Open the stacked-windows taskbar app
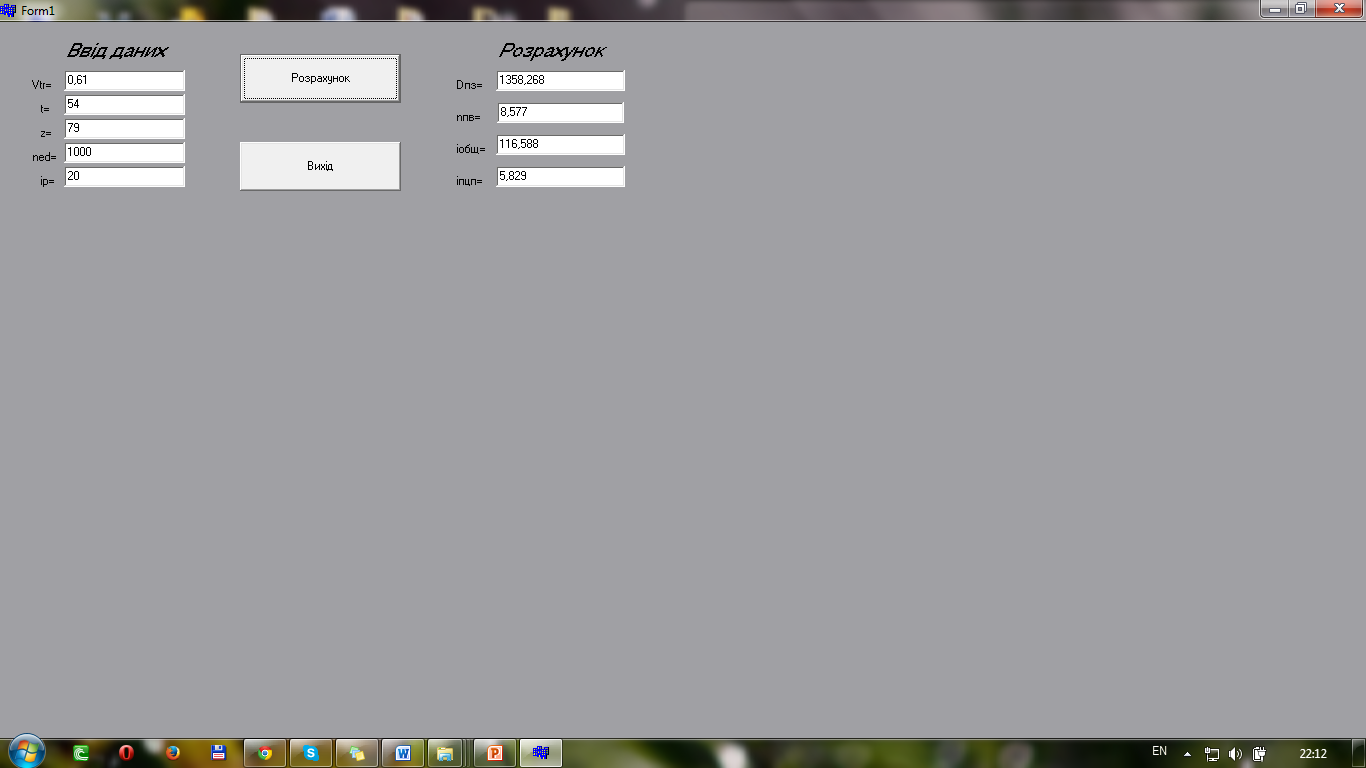This screenshot has height=768, width=1366. pos(357,753)
